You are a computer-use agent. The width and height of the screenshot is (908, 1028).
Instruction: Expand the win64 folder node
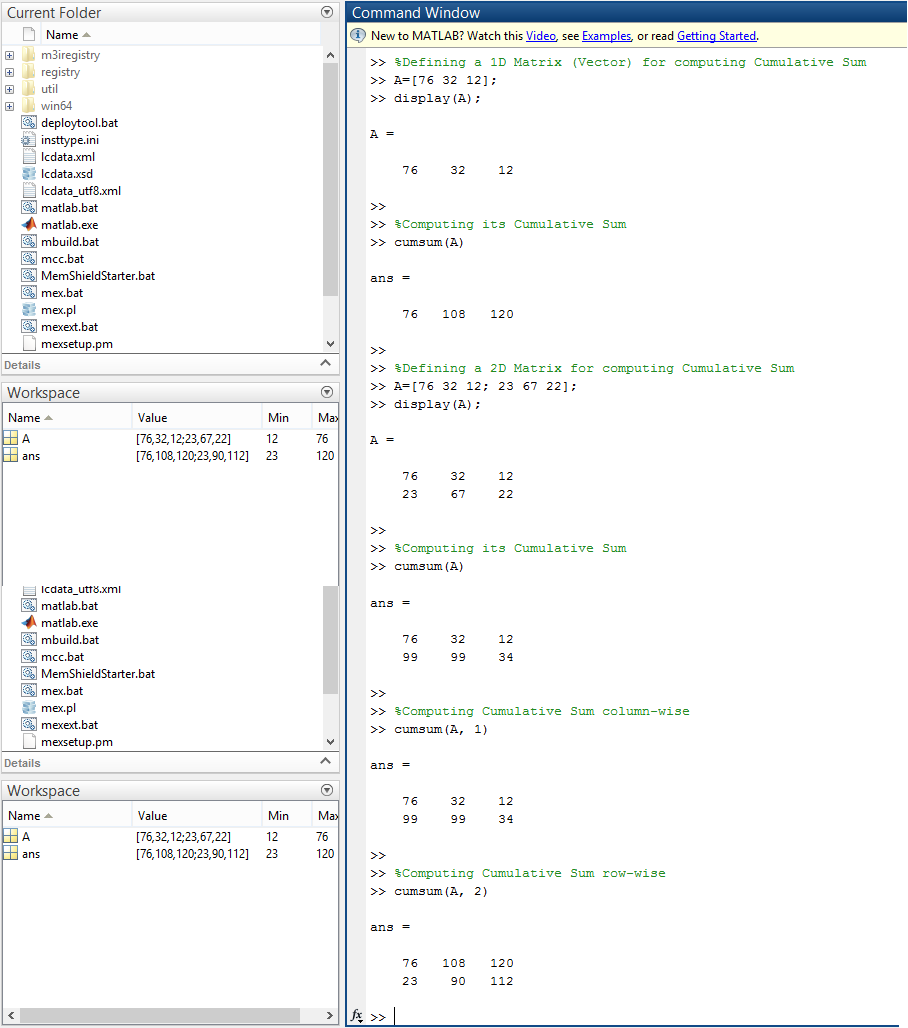pos(8,106)
